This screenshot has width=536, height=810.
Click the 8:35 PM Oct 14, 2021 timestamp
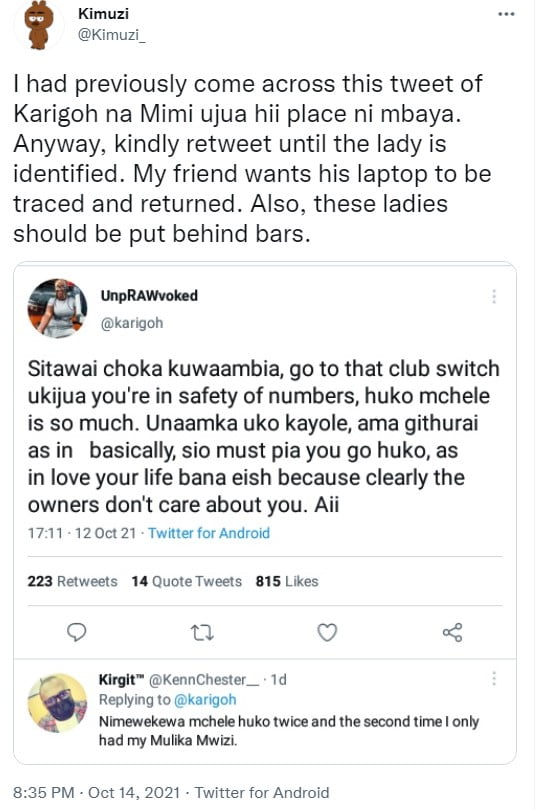tap(97, 792)
